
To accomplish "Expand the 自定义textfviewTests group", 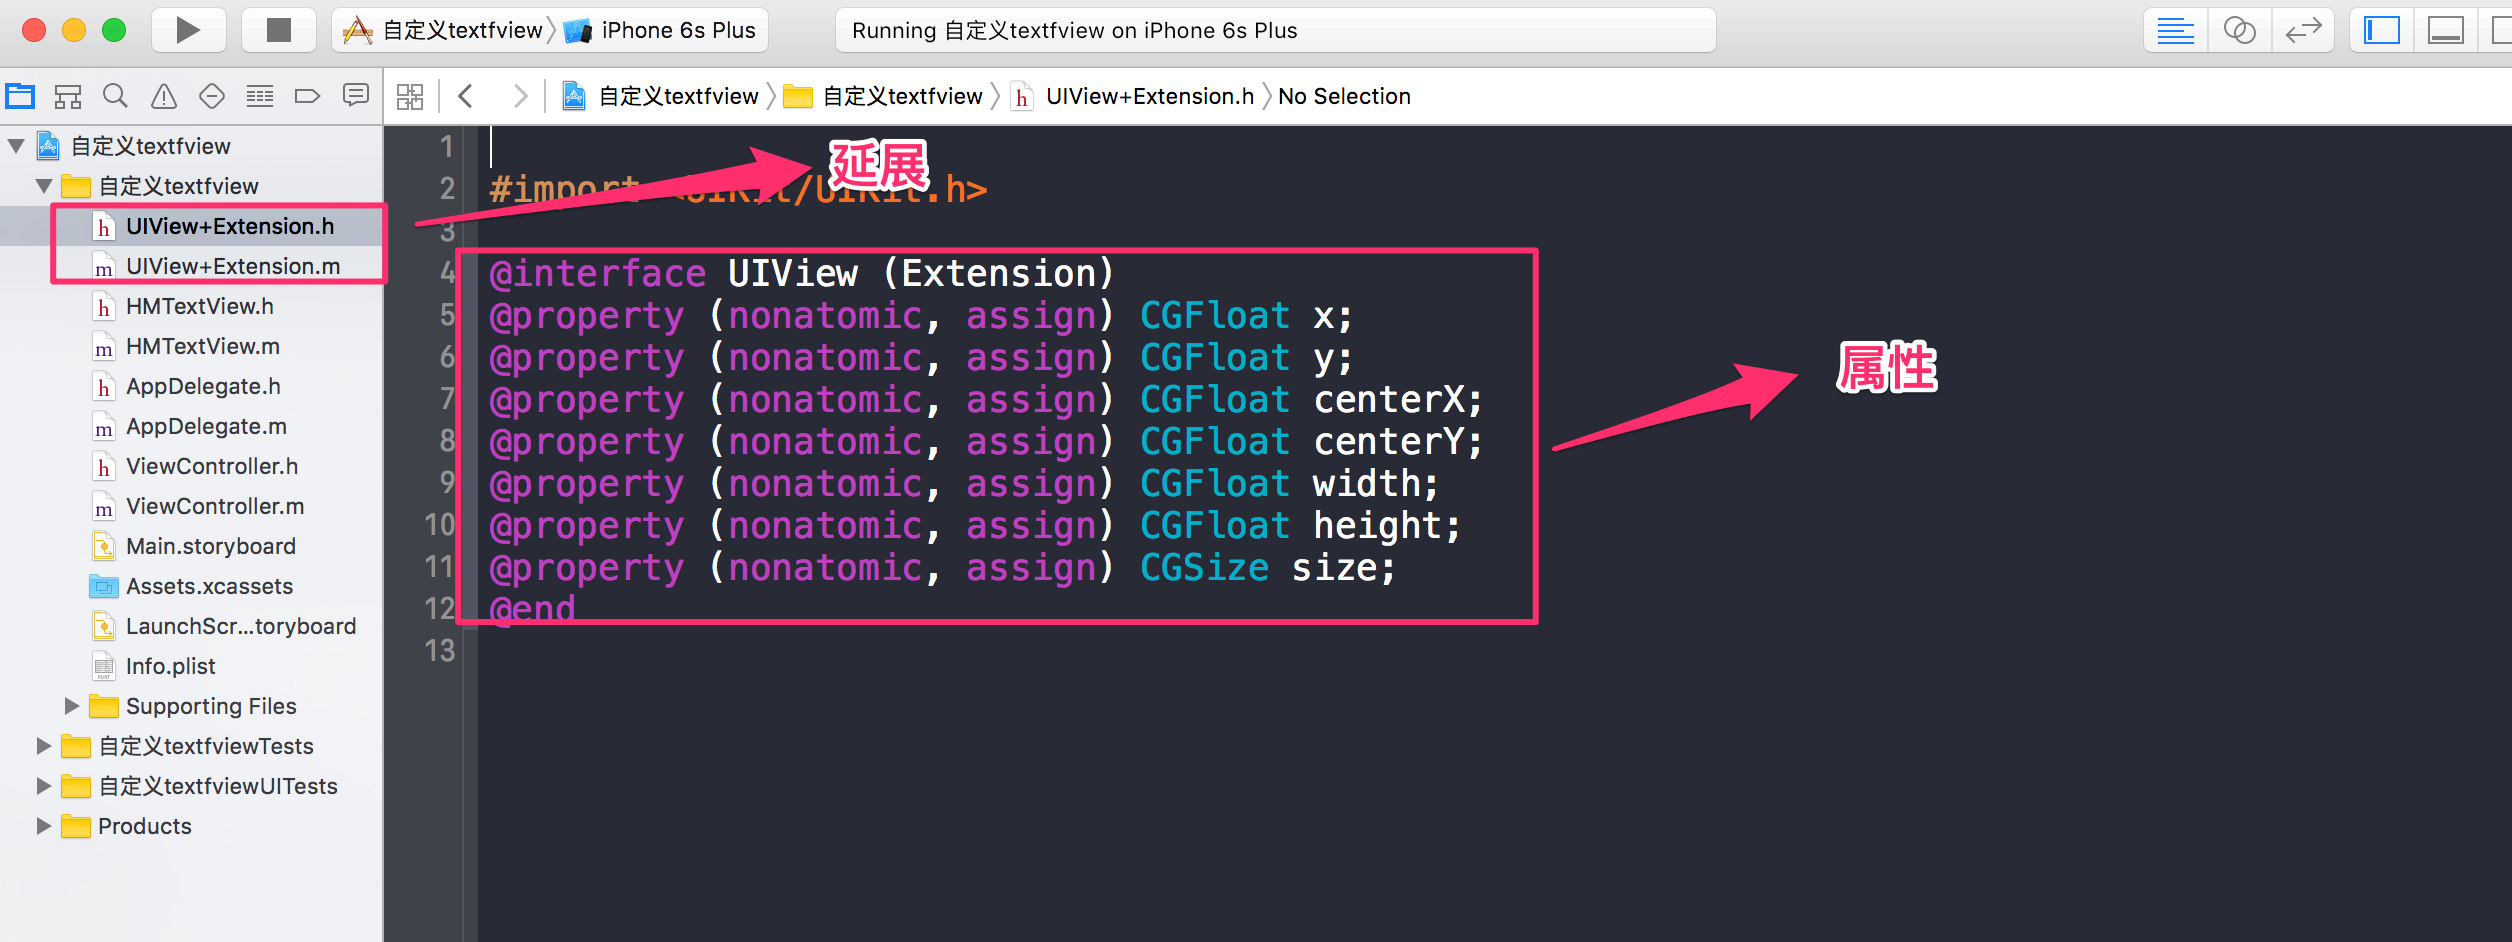I will coord(43,746).
